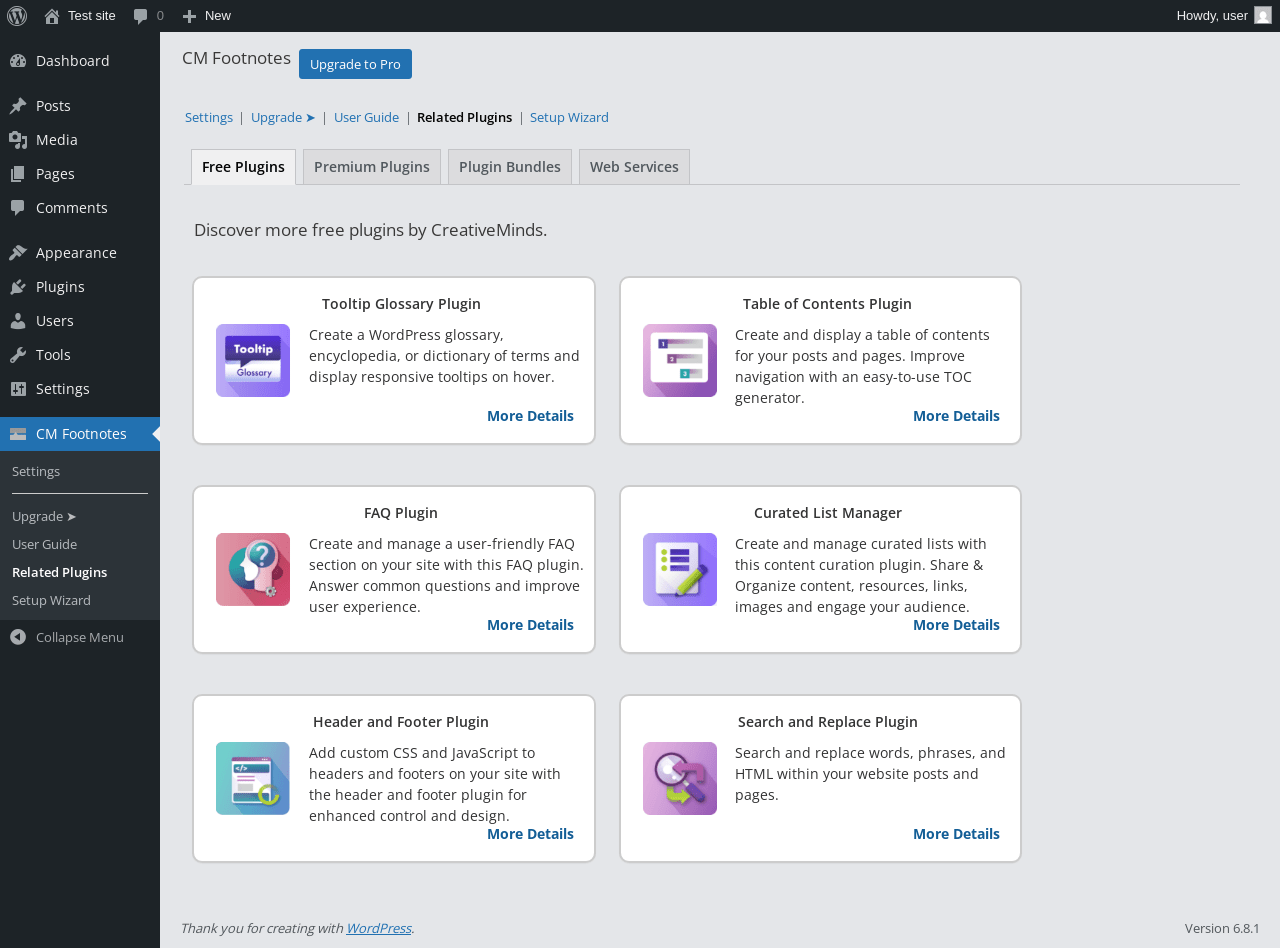This screenshot has width=1280, height=948.
Task: Click the Users person icon
Action: [x=18, y=321]
